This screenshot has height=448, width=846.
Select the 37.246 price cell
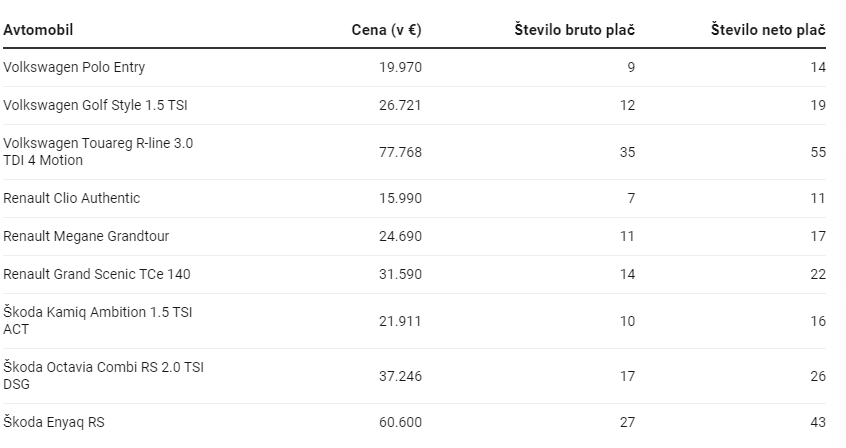pos(400,376)
